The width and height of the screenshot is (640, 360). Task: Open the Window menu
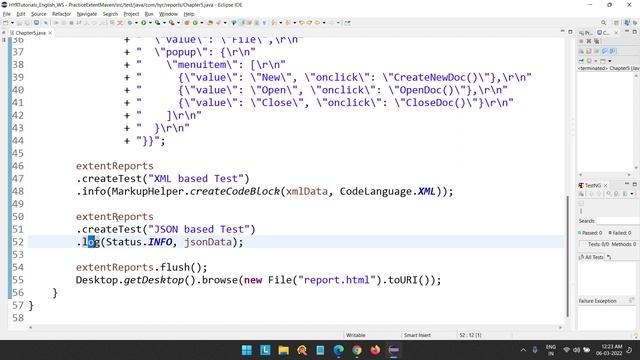pos(168,14)
